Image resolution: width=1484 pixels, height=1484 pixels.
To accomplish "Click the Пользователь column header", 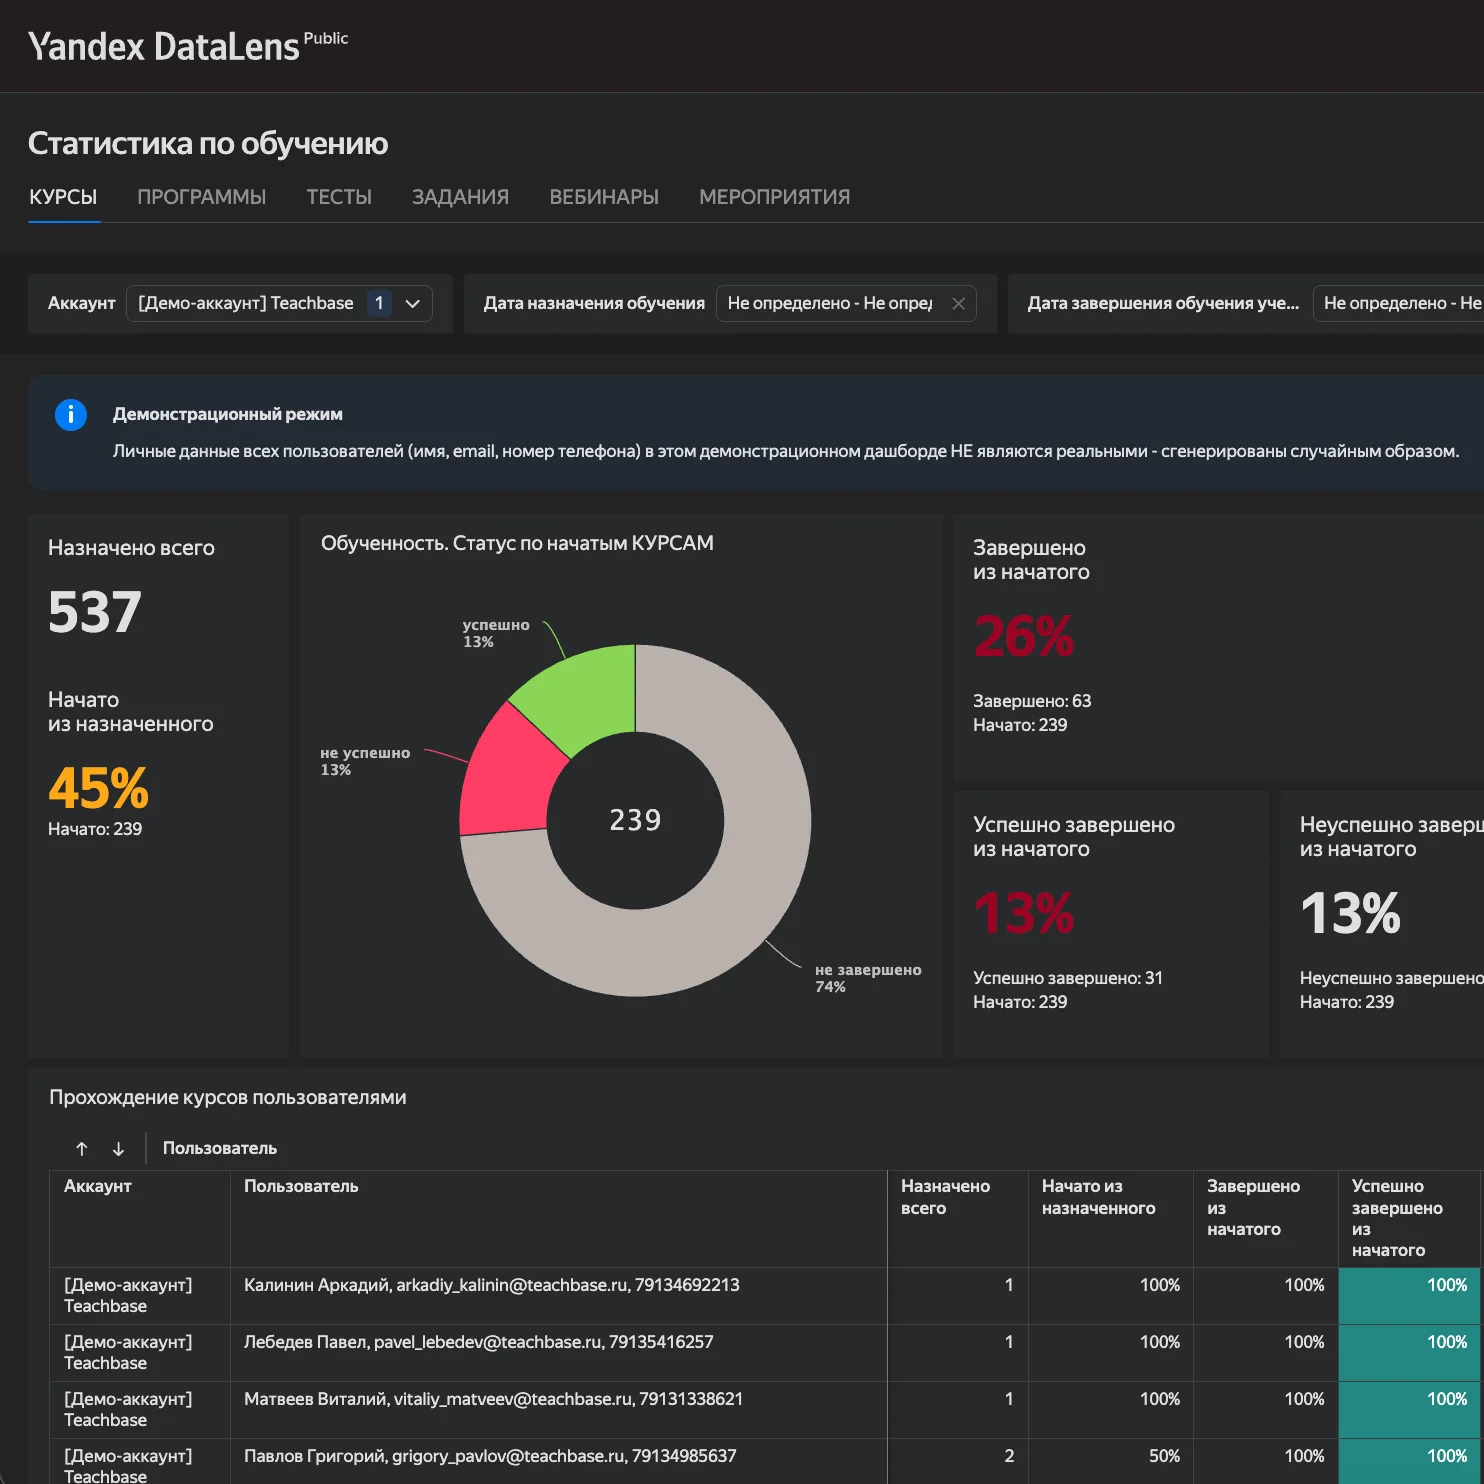I will [x=559, y=1219].
